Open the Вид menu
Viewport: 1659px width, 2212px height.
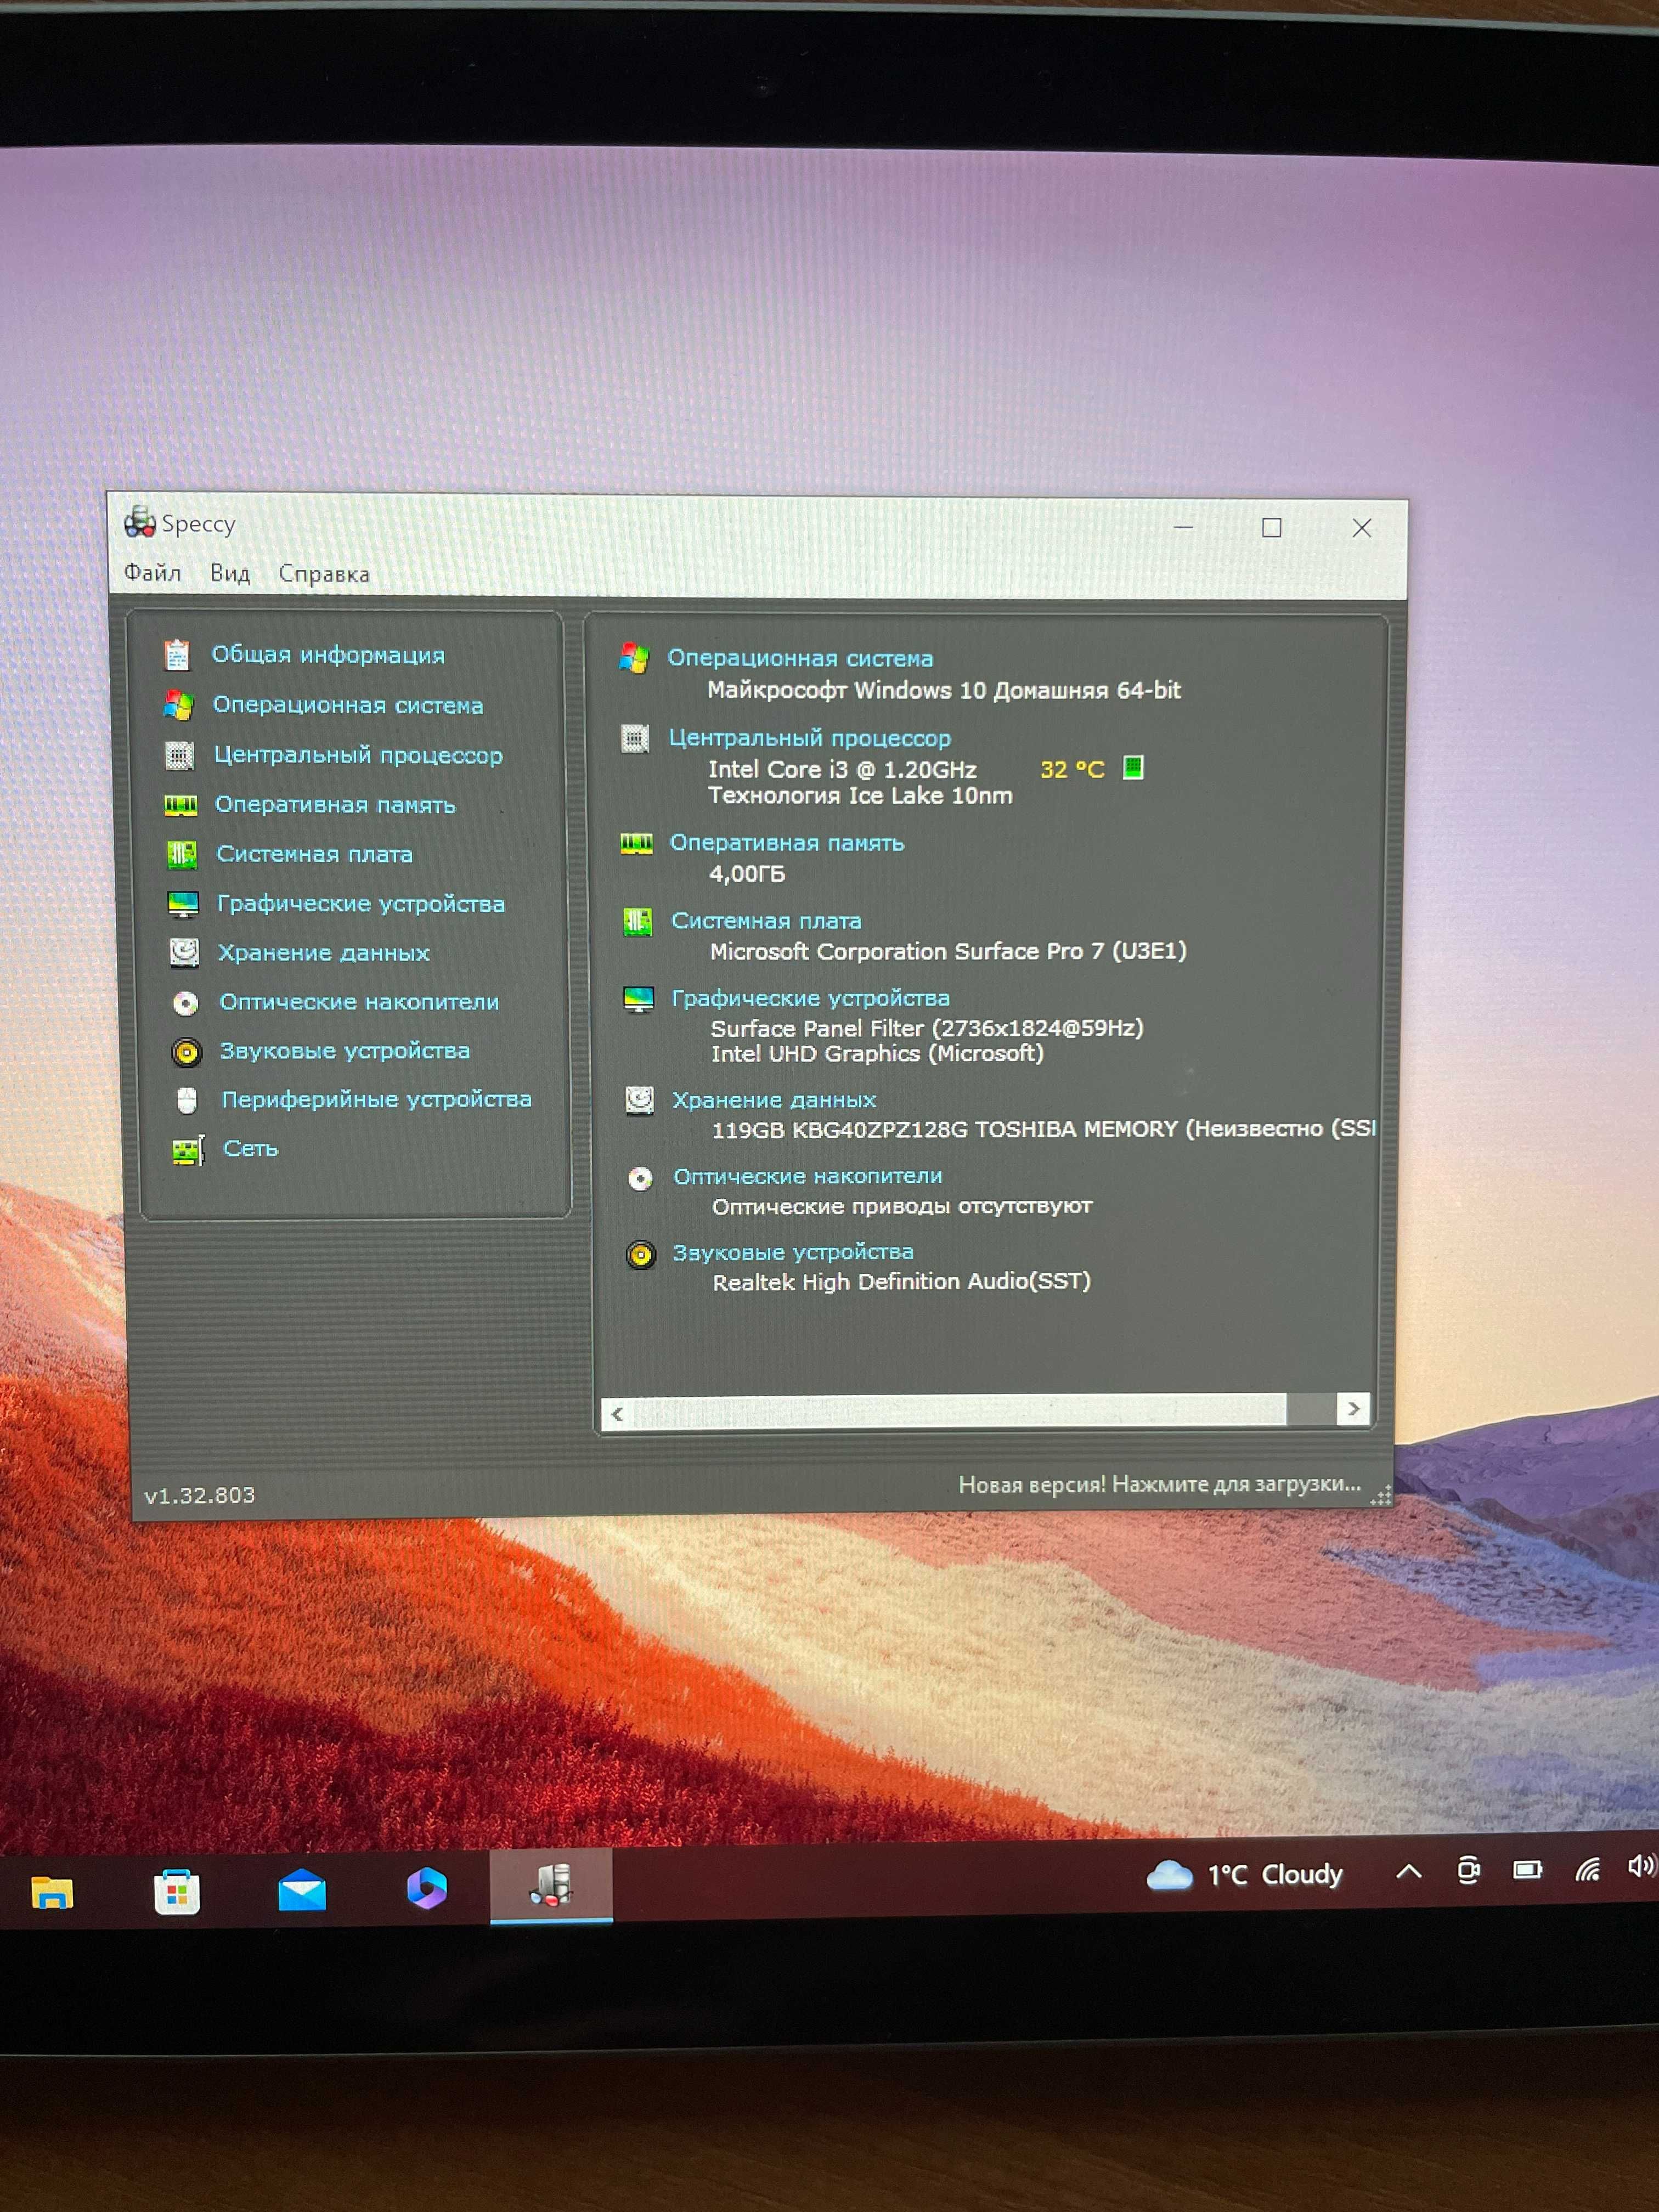[230, 573]
